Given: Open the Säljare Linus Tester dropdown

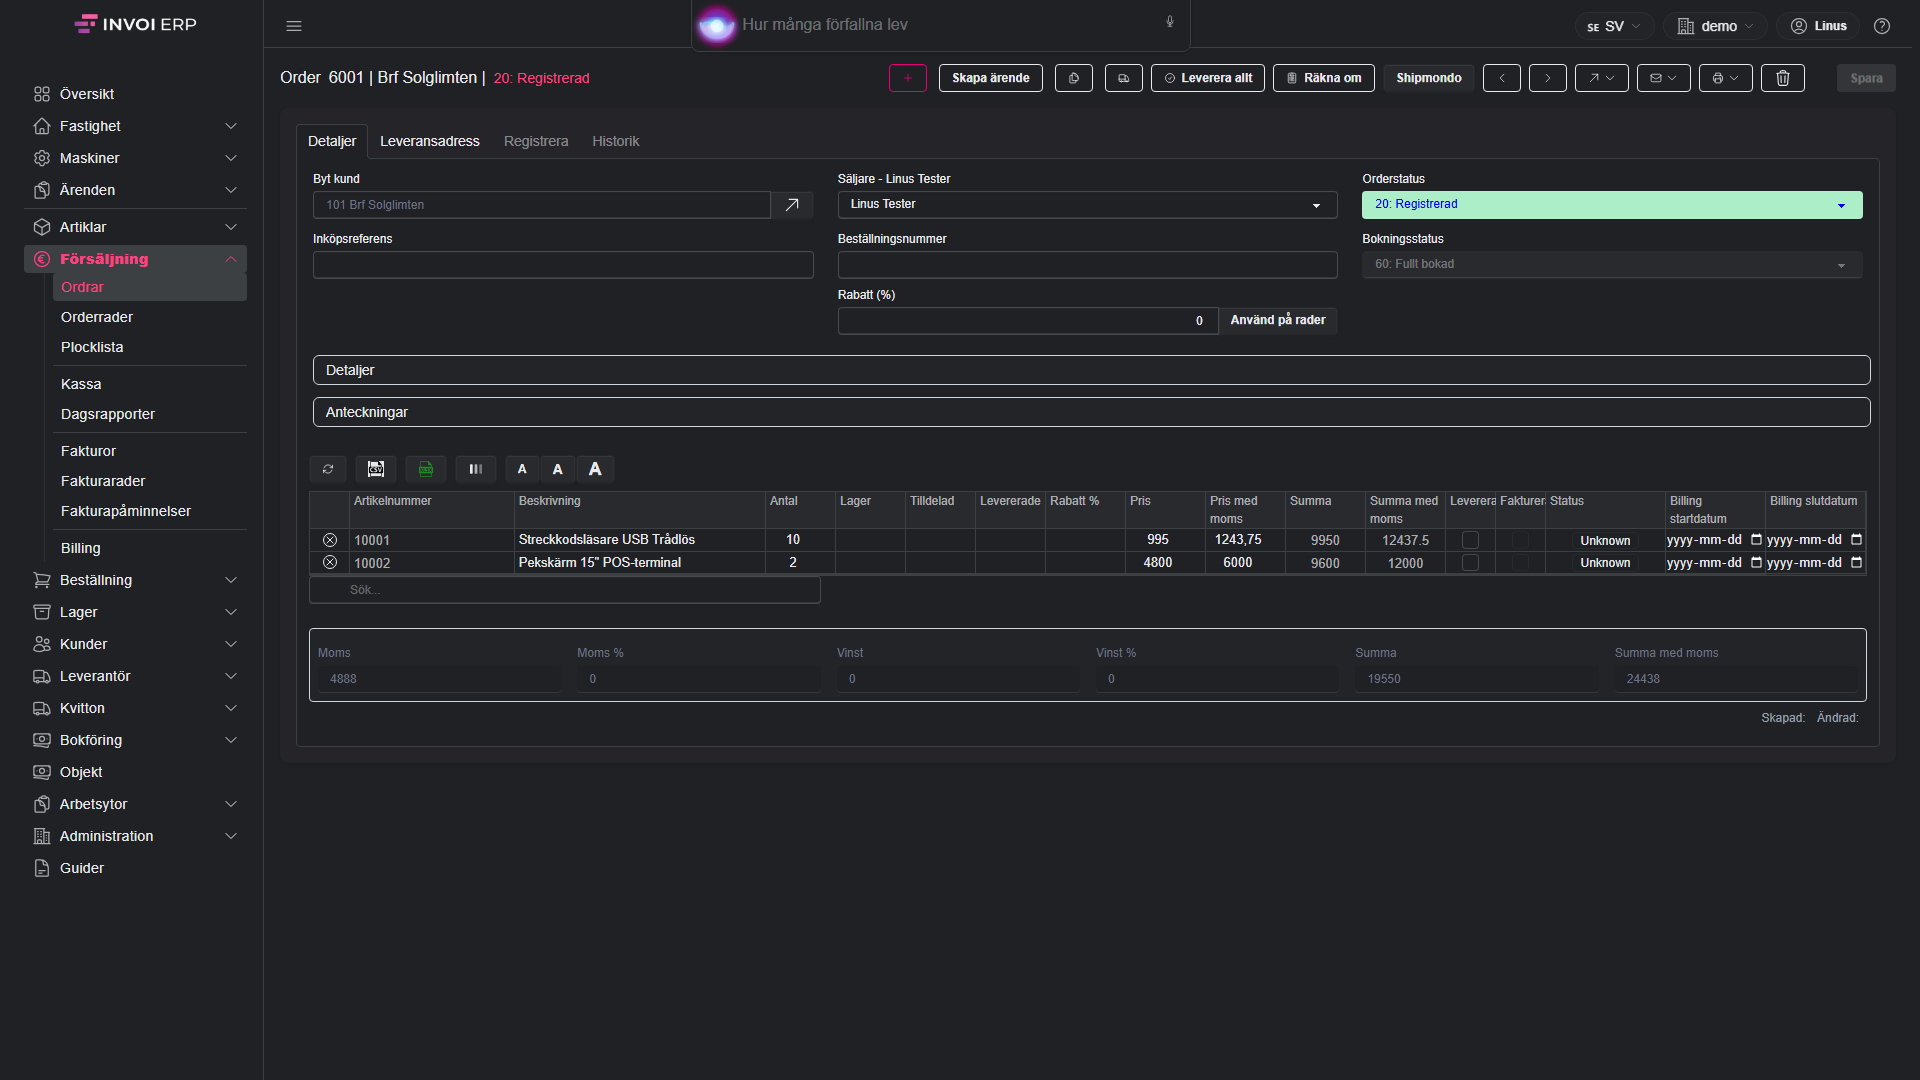Looking at the screenshot, I should (x=1087, y=205).
